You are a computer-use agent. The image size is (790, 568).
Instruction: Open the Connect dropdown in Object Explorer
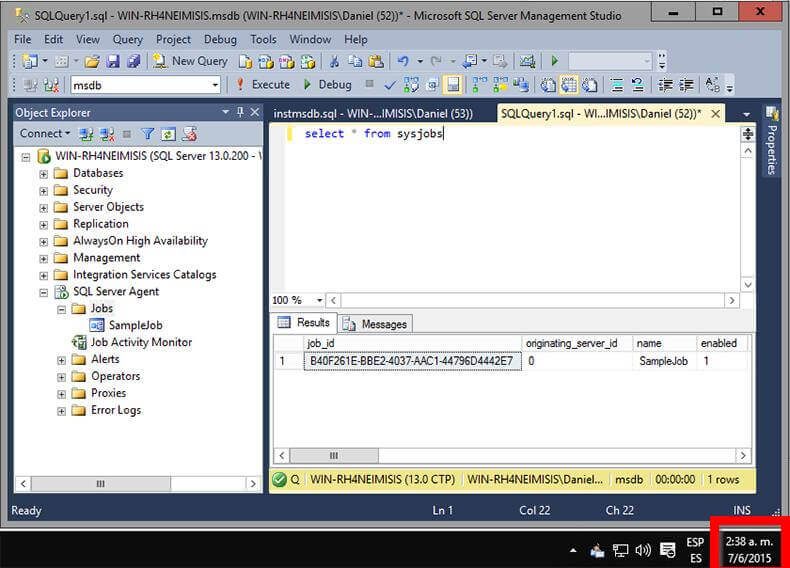tap(45, 134)
